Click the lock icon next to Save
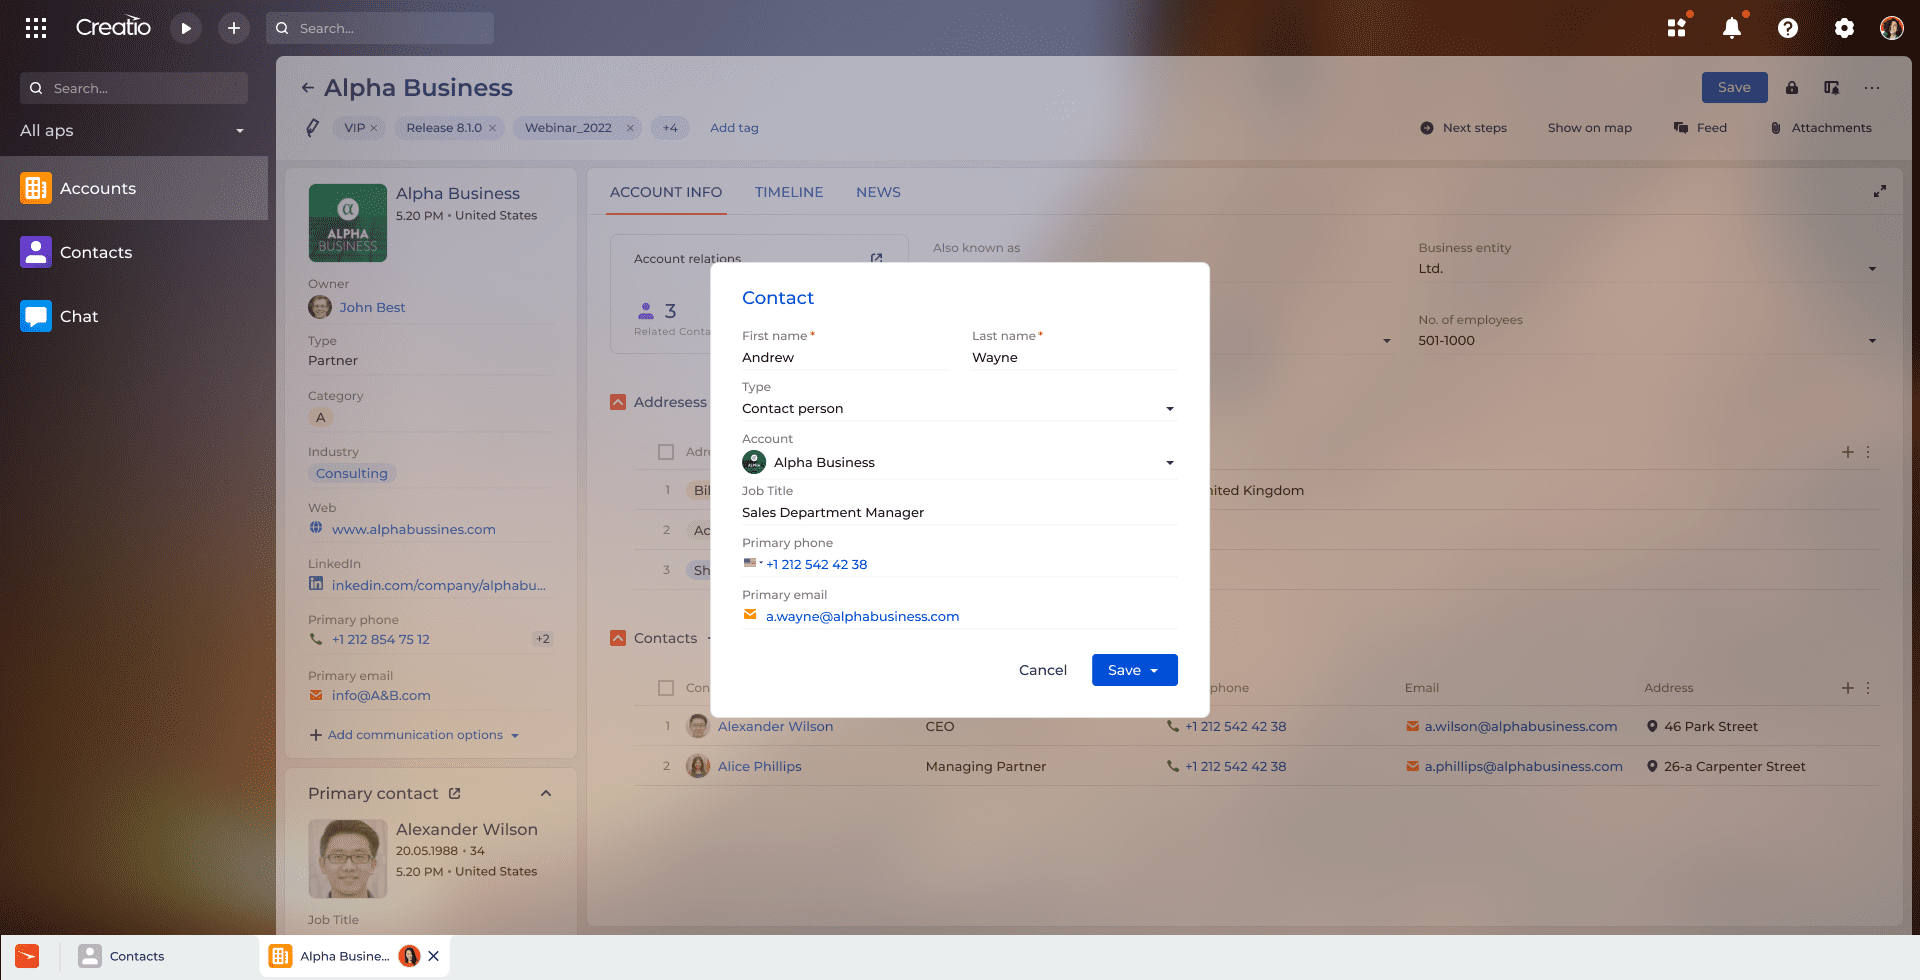Screen dimensions: 1920x980 1792,88
